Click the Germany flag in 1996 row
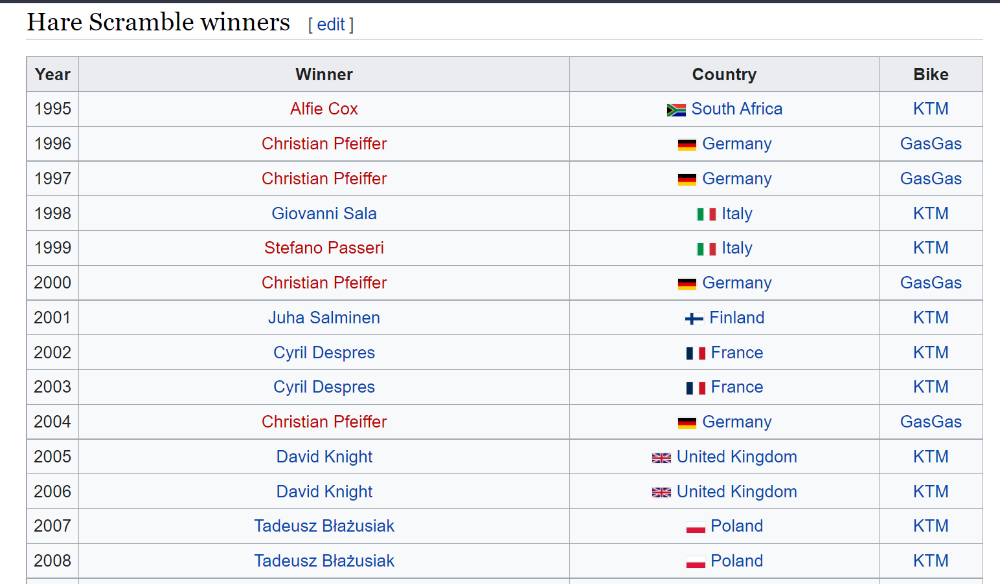The width and height of the screenshot is (1000, 584). (x=687, y=145)
